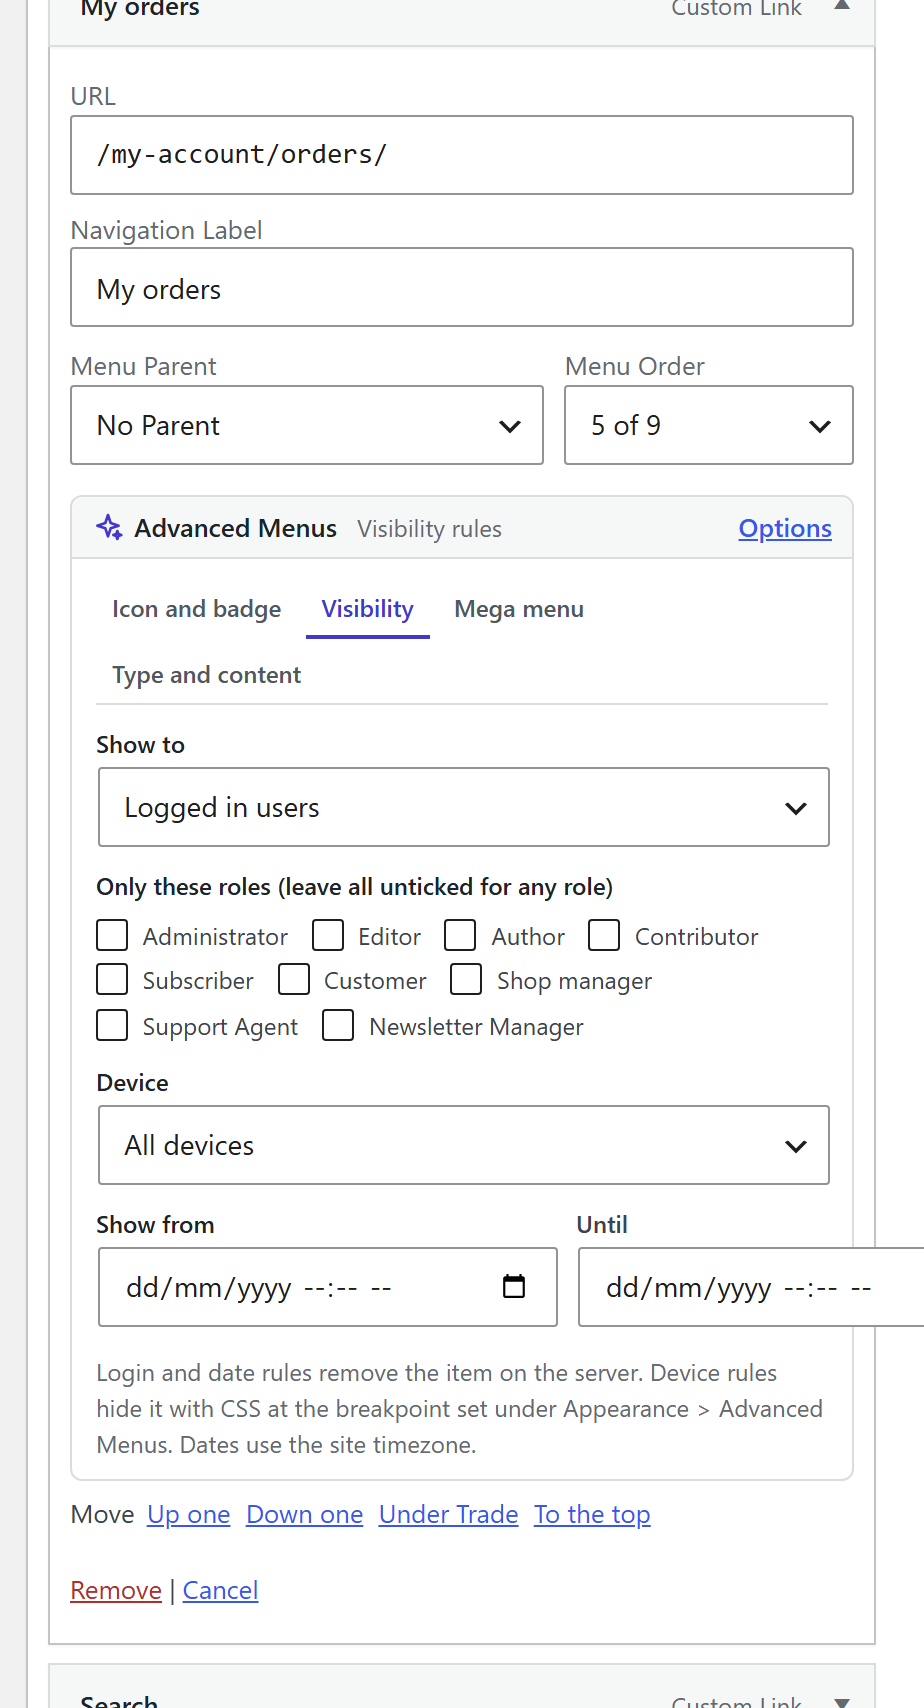Open the Menu Parent dropdown
This screenshot has height=1708, width=924.
tap(307, 425)
